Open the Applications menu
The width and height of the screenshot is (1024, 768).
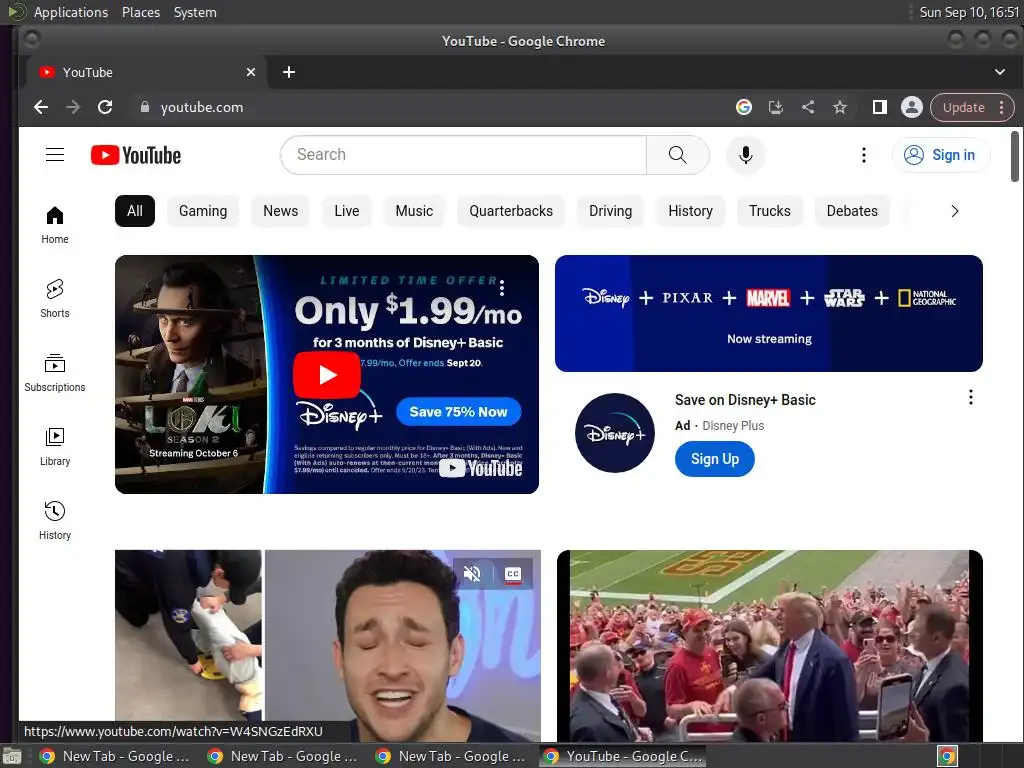[71, 12]
